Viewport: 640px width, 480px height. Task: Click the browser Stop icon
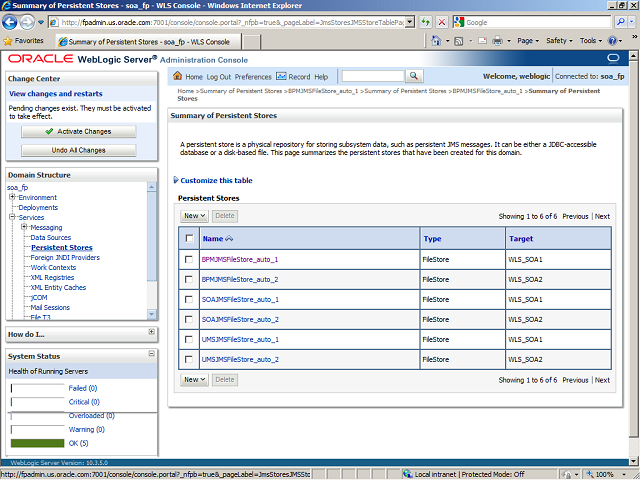[x=442, y=21]
